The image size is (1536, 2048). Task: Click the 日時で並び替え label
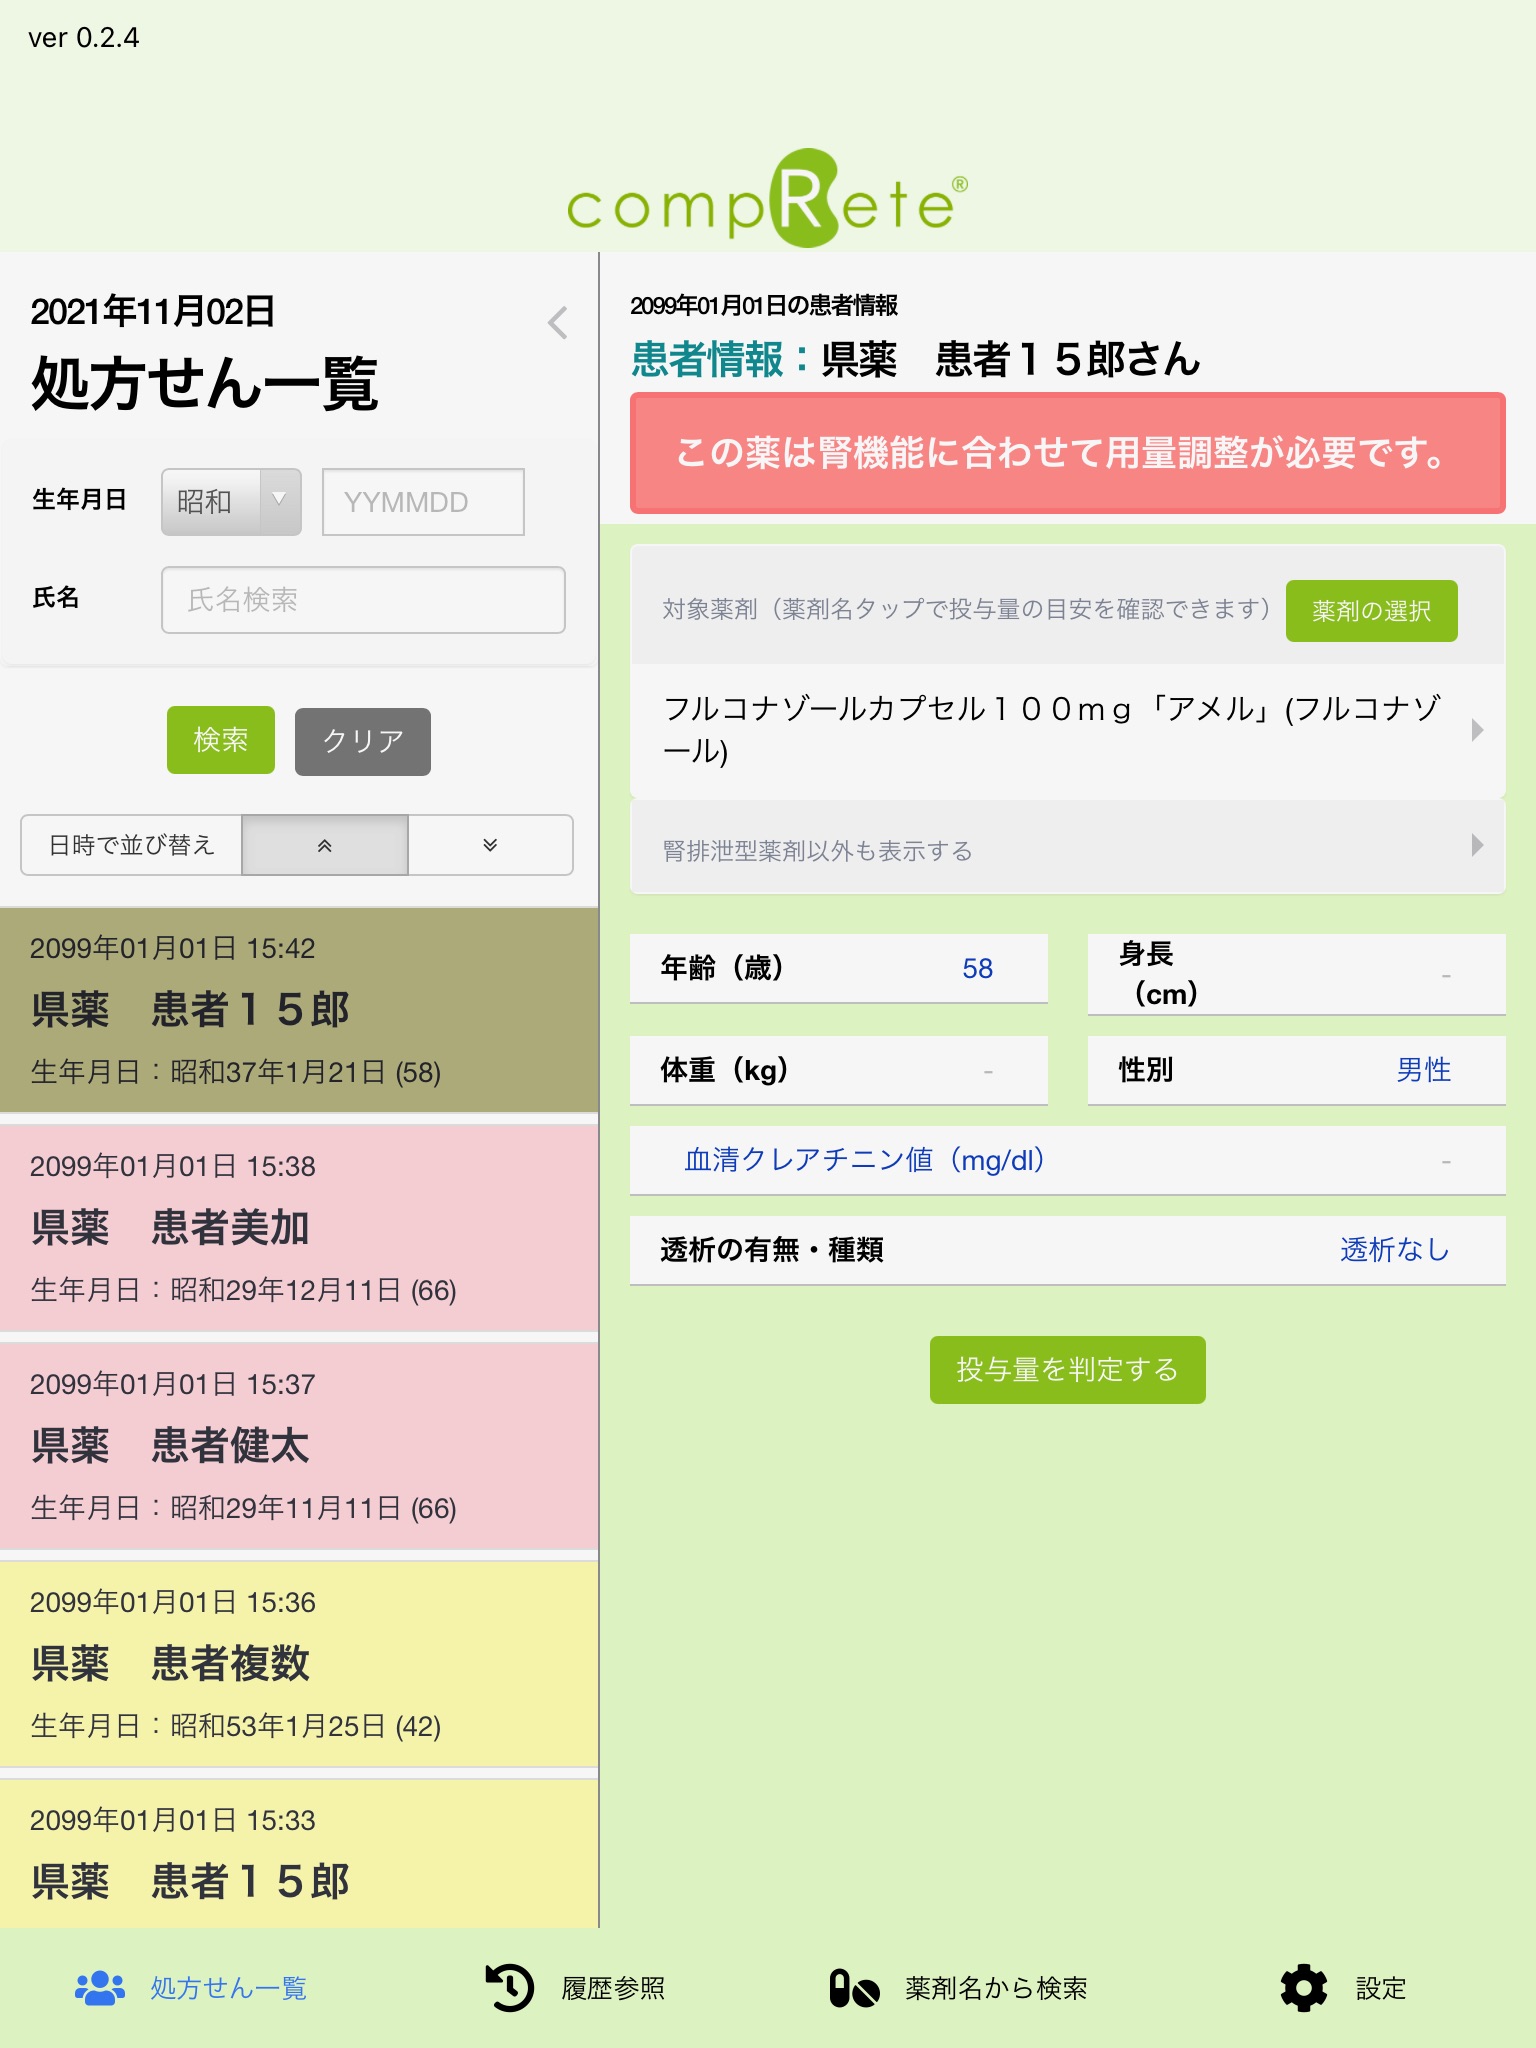coord(132,846)
